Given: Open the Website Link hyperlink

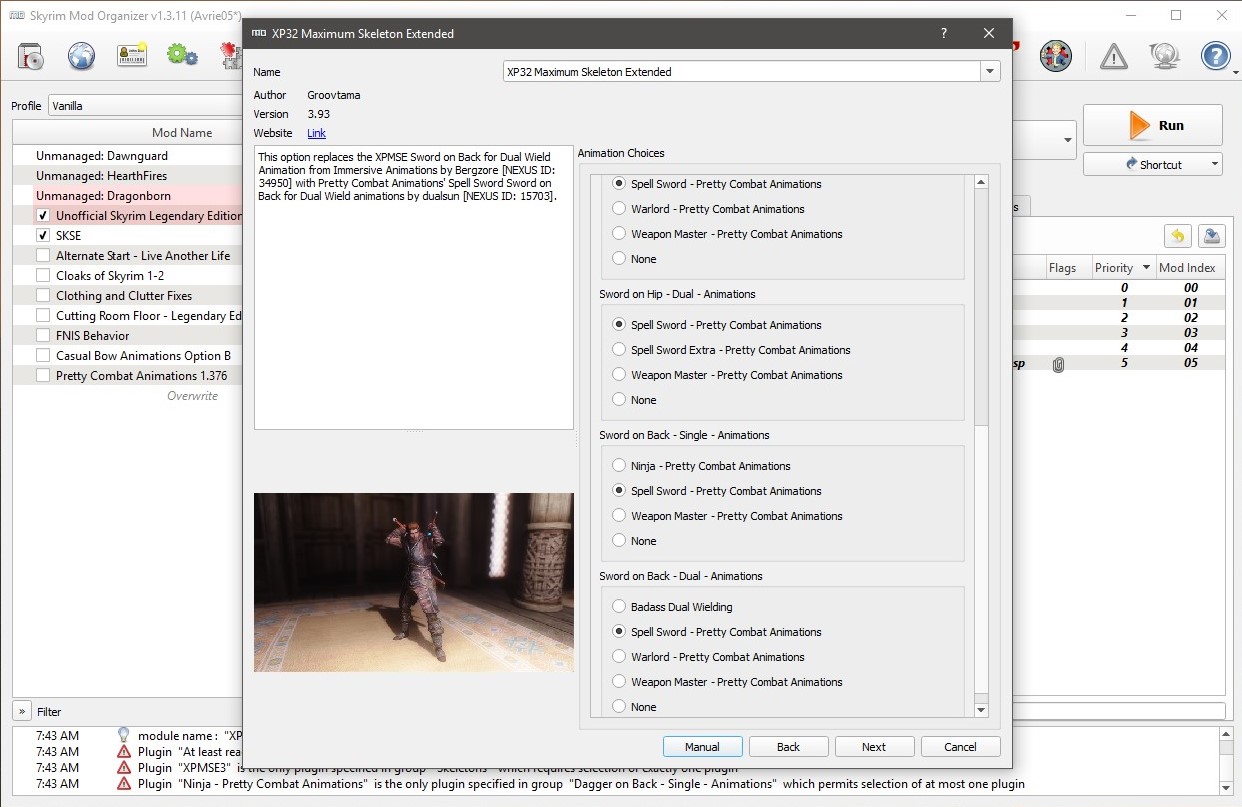Looking at the screenshot, I should (x=316, y=133).
